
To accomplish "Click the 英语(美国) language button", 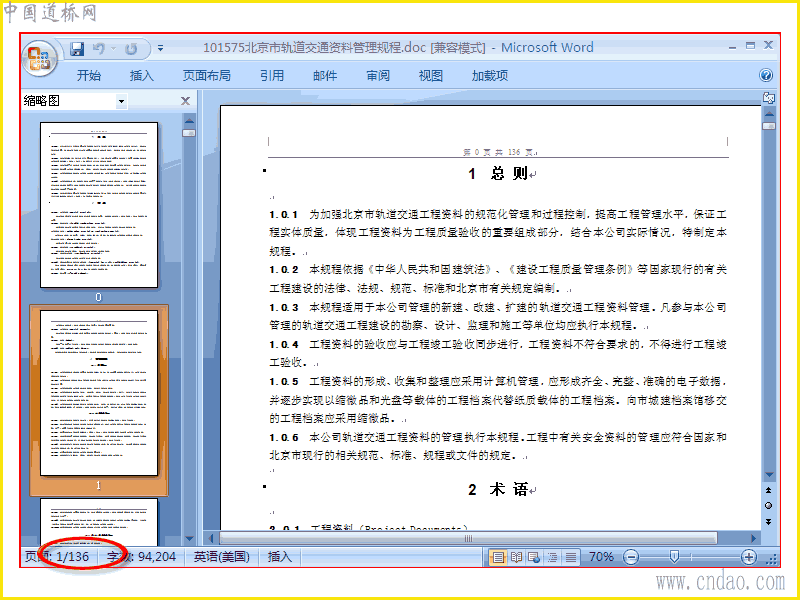I will (221, 557).
